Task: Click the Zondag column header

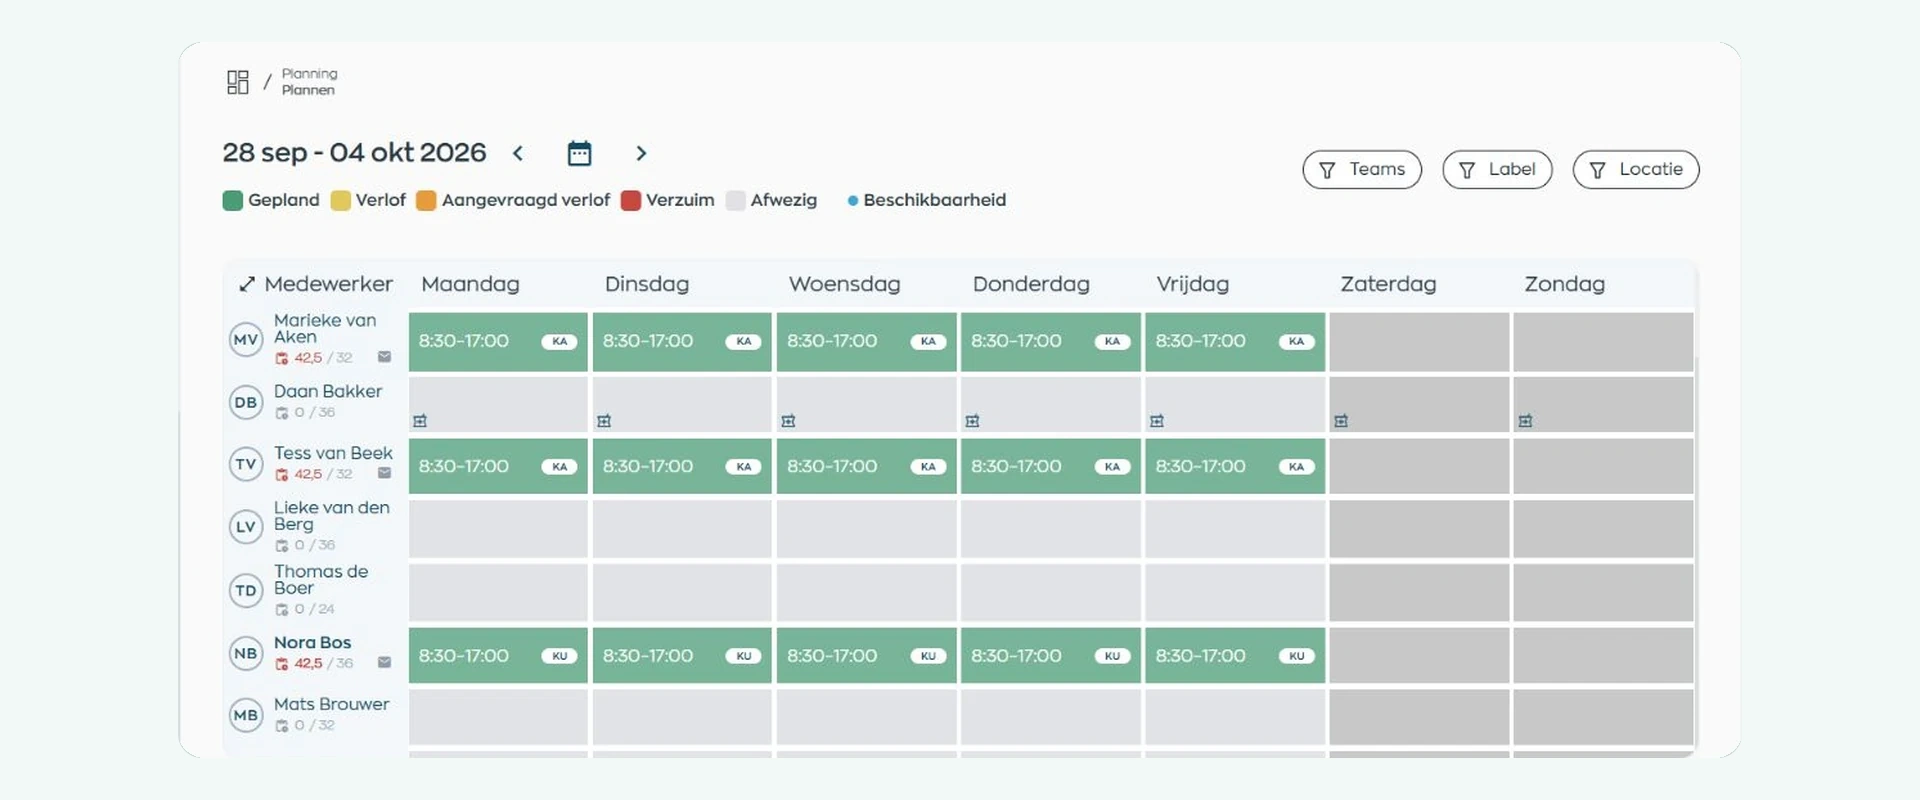Action: (x=1564, y=284)
